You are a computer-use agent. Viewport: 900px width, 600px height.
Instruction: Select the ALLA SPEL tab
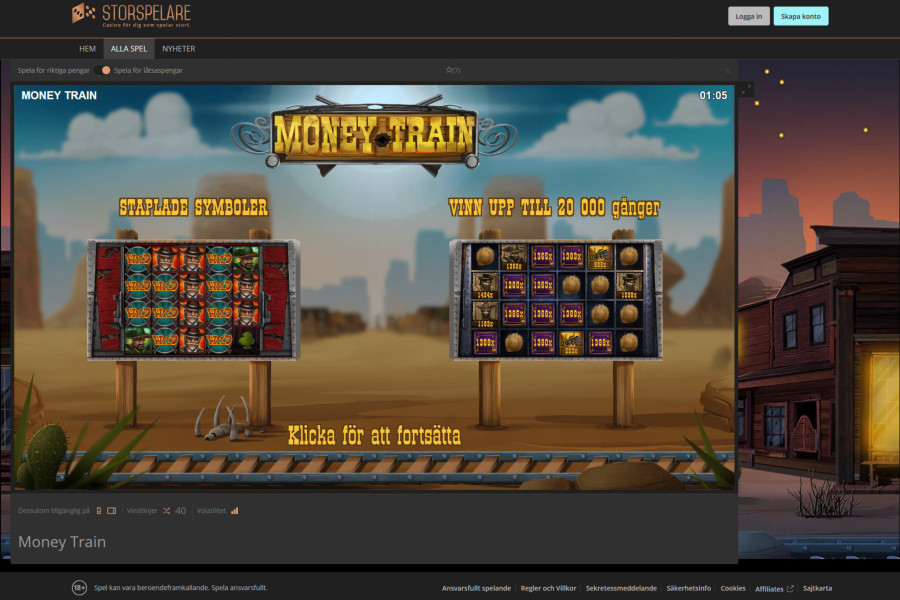pos(129,49)
